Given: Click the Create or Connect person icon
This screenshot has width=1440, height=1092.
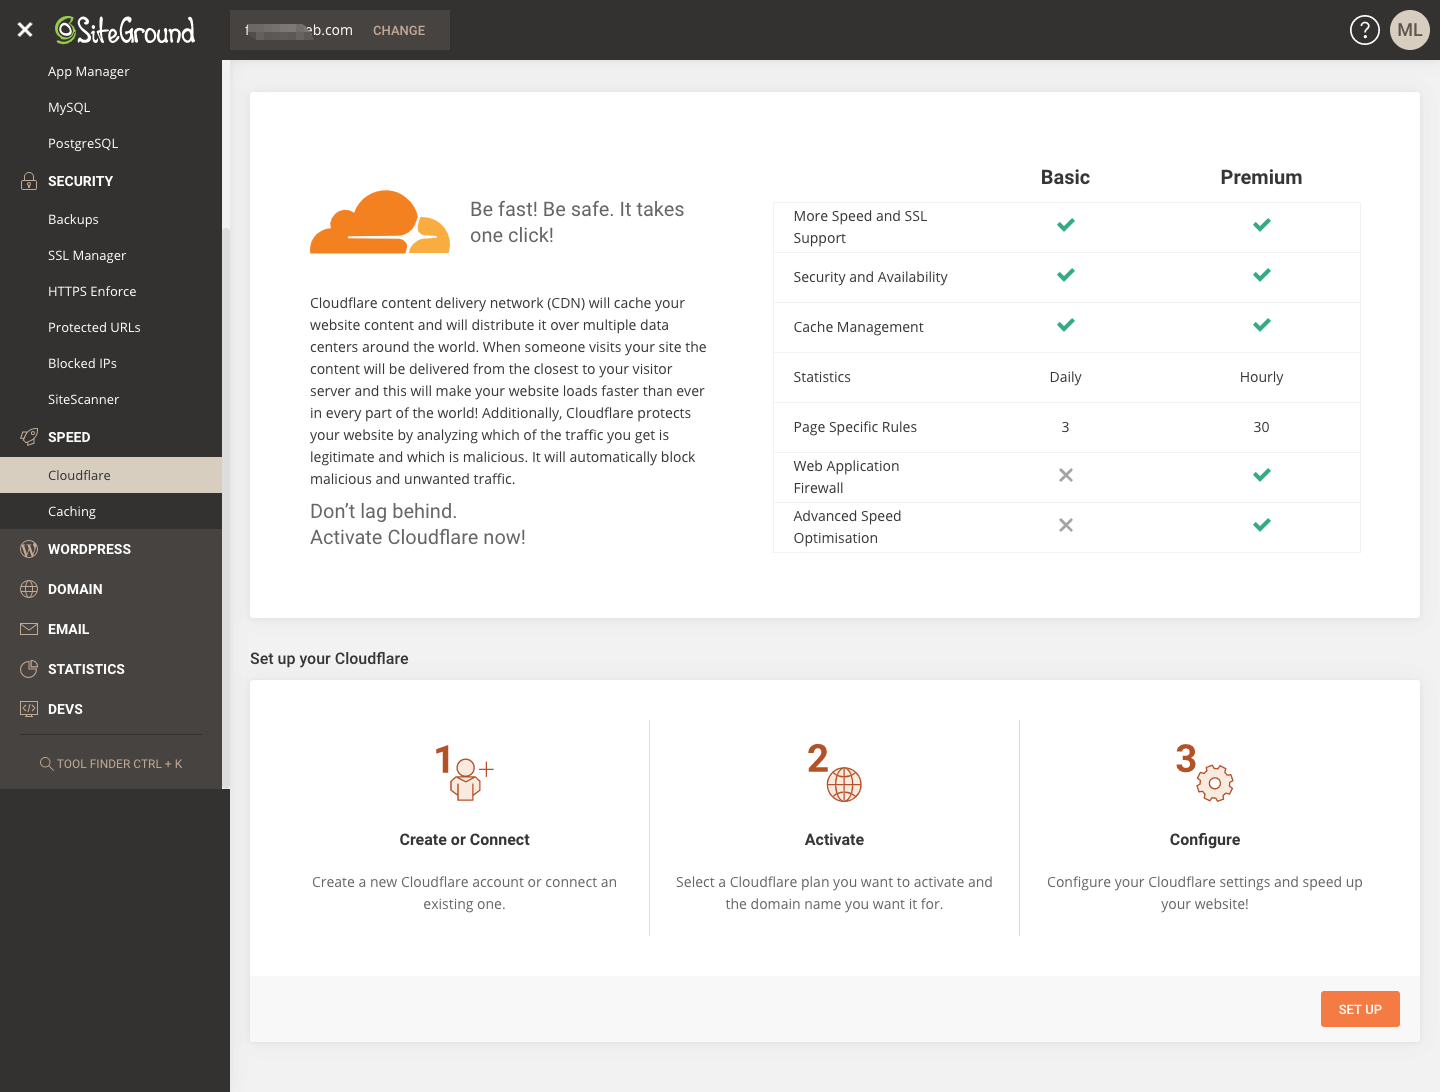Looking at the screenshot, I should pos(465,772).
